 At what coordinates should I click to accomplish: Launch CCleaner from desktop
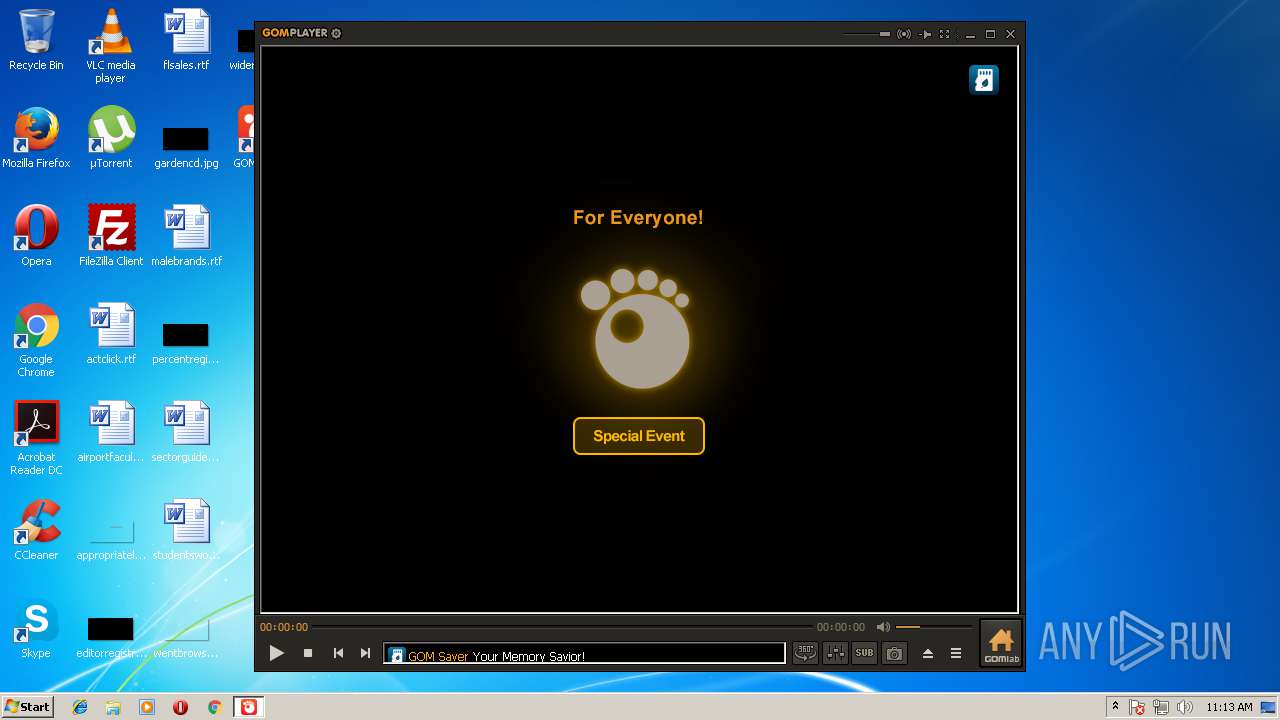(36, 530)
